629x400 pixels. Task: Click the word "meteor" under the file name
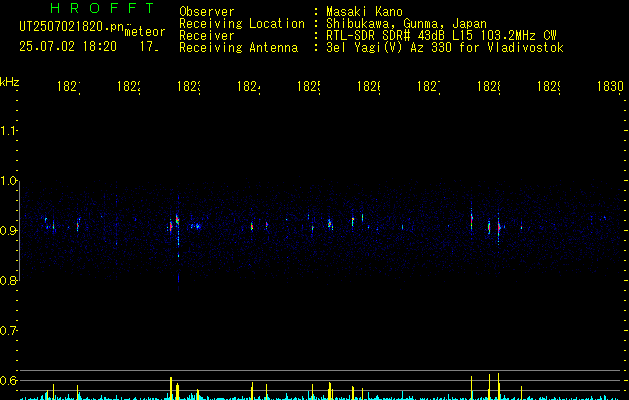(x=145, y=32)
